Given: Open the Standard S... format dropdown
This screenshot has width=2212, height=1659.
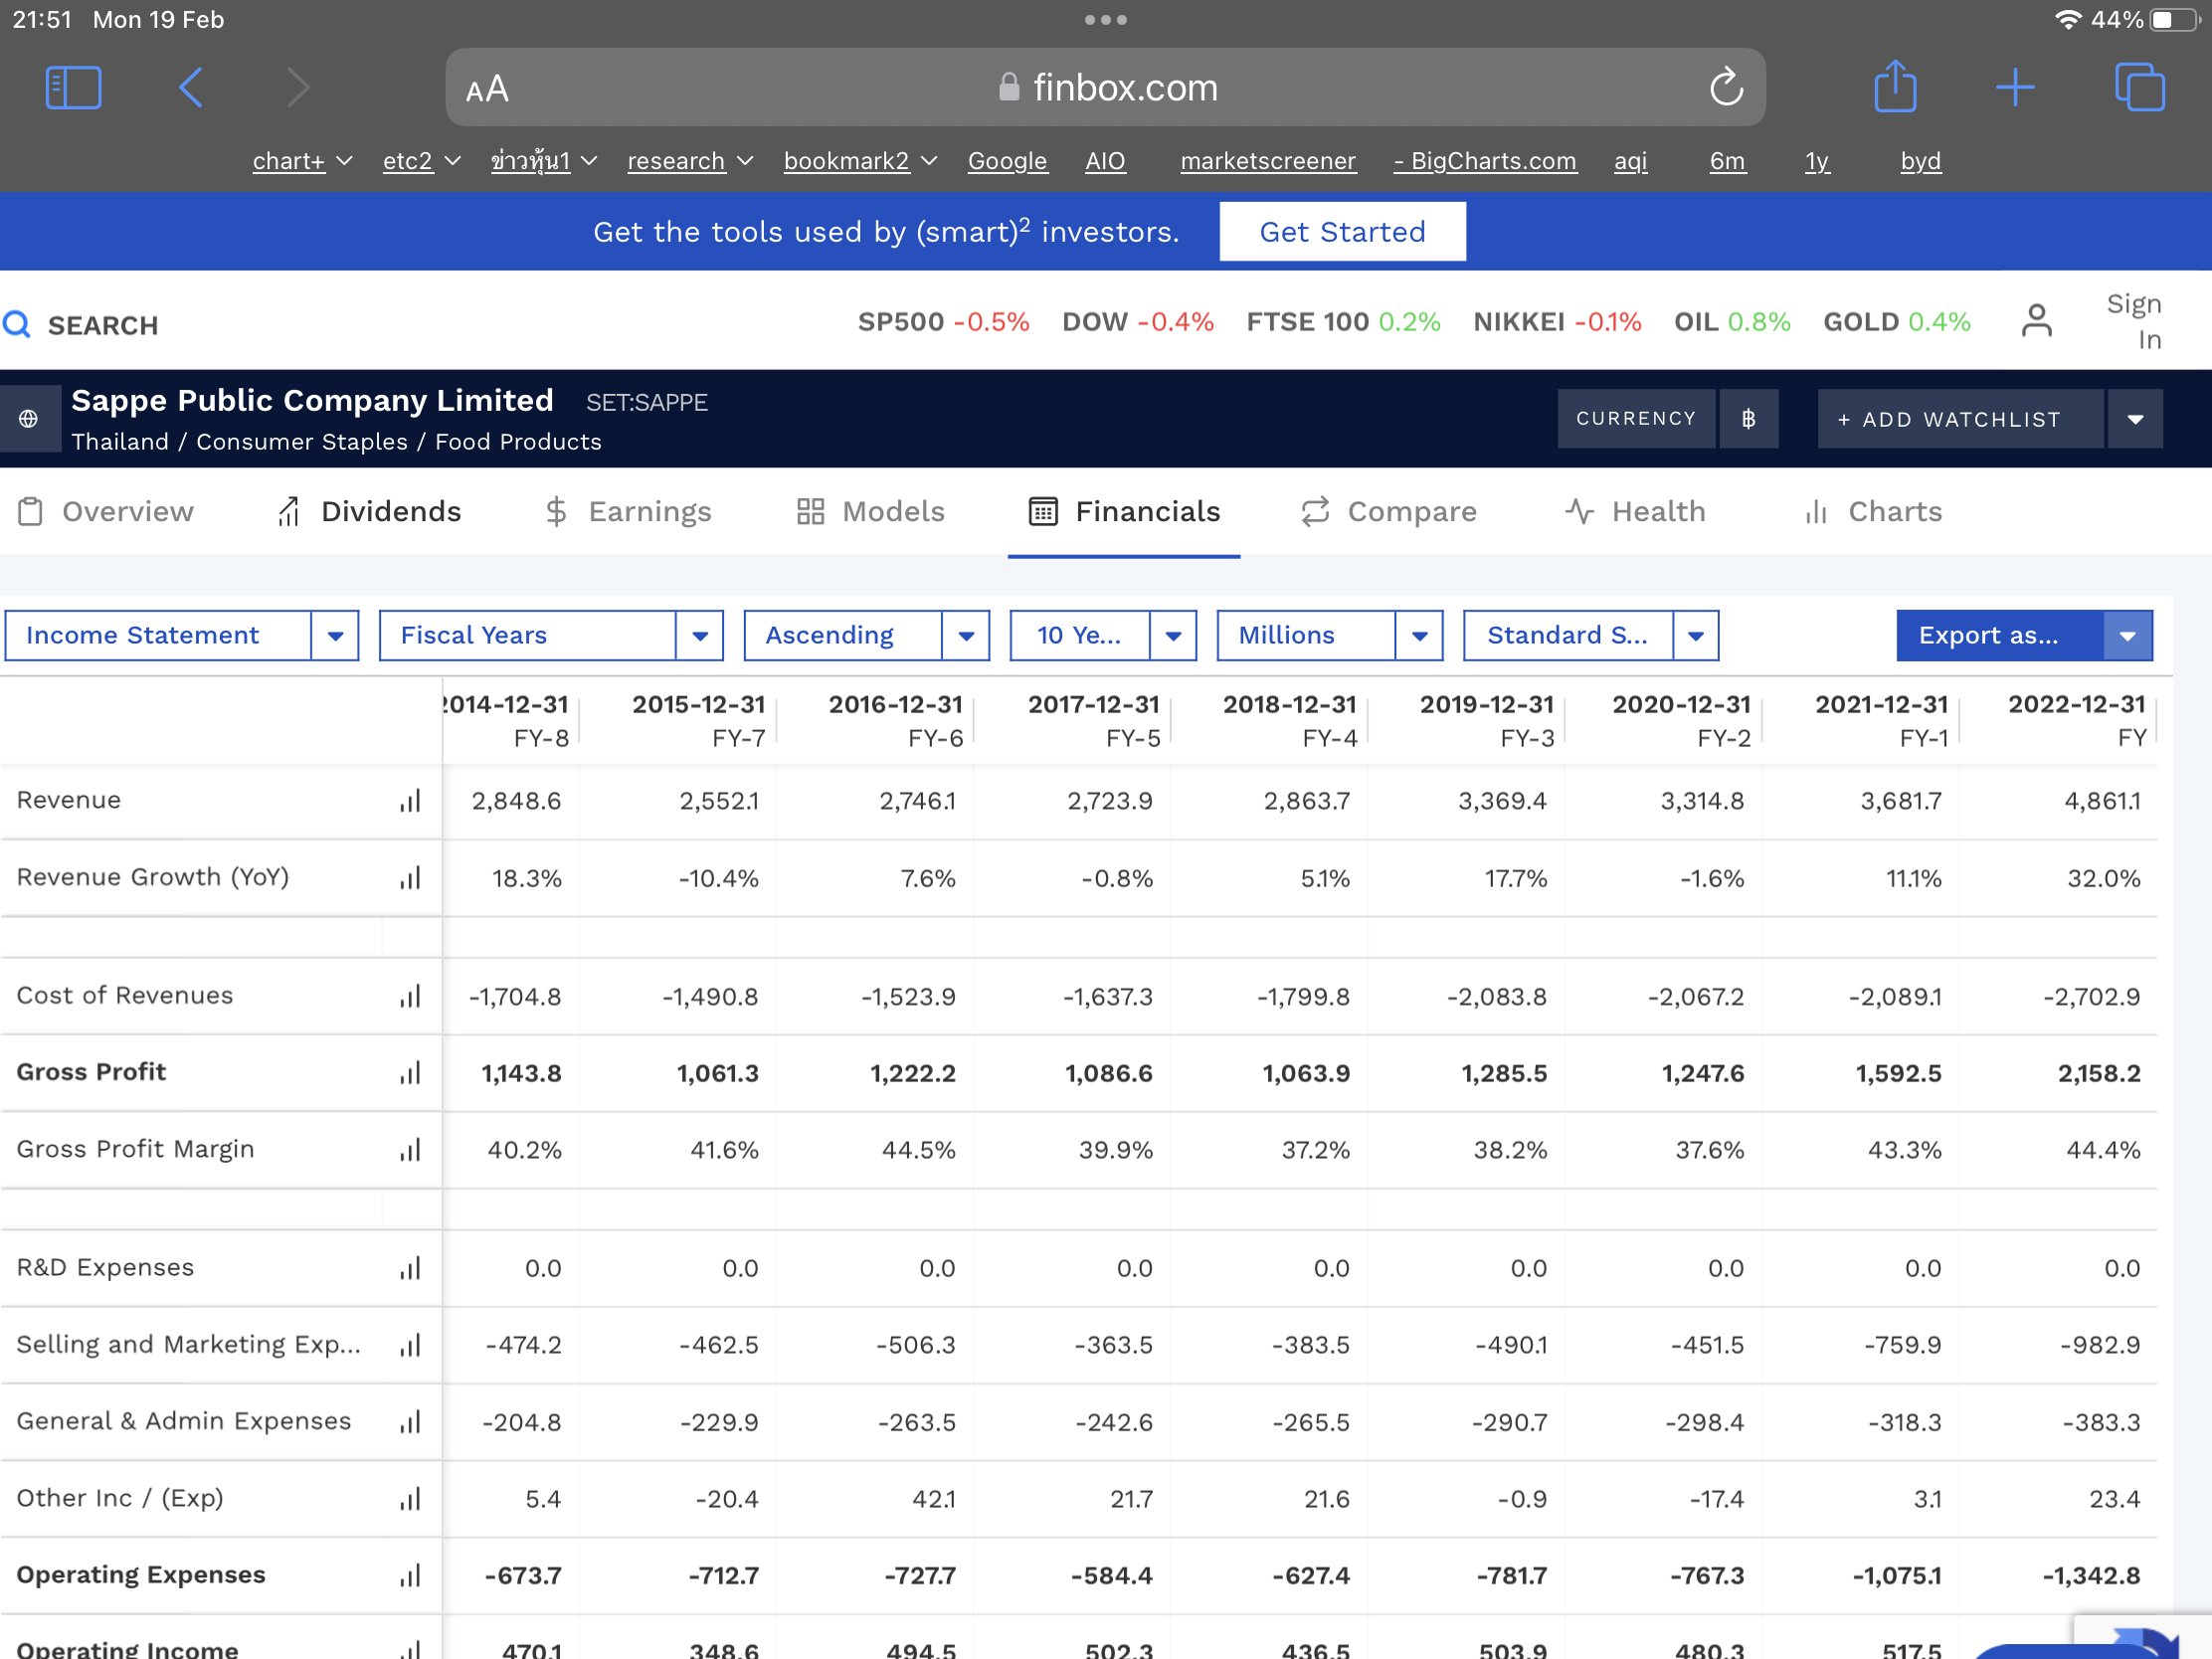Looking at the screenshot, I should pos(1696,636).
